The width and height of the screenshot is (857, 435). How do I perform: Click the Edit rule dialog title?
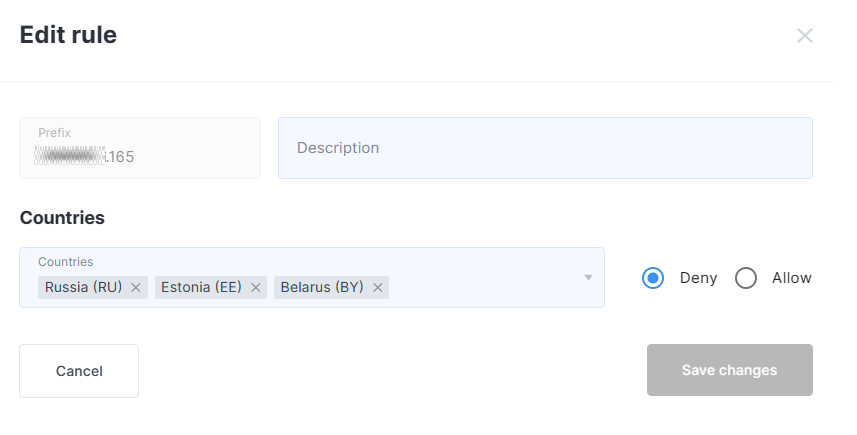tap(68, 35)
